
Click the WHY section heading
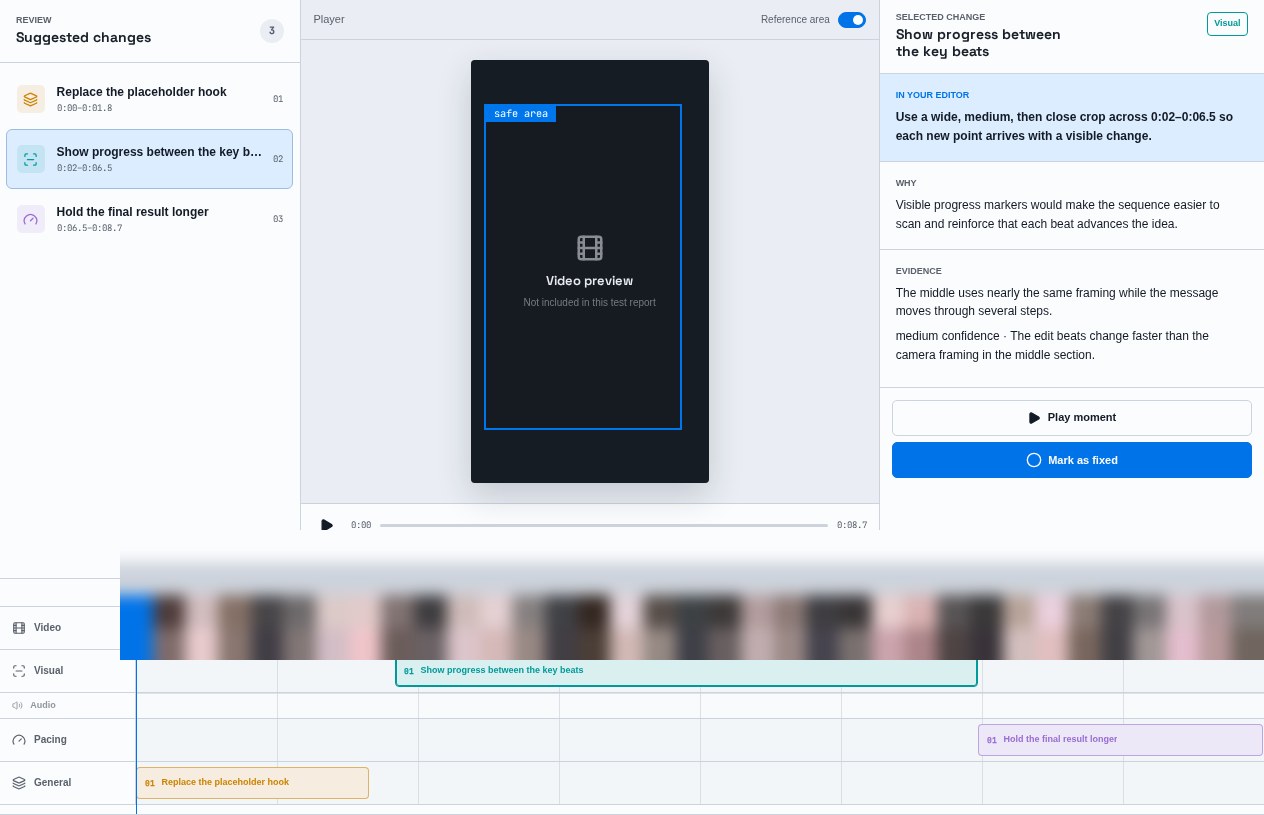[906, 183]
